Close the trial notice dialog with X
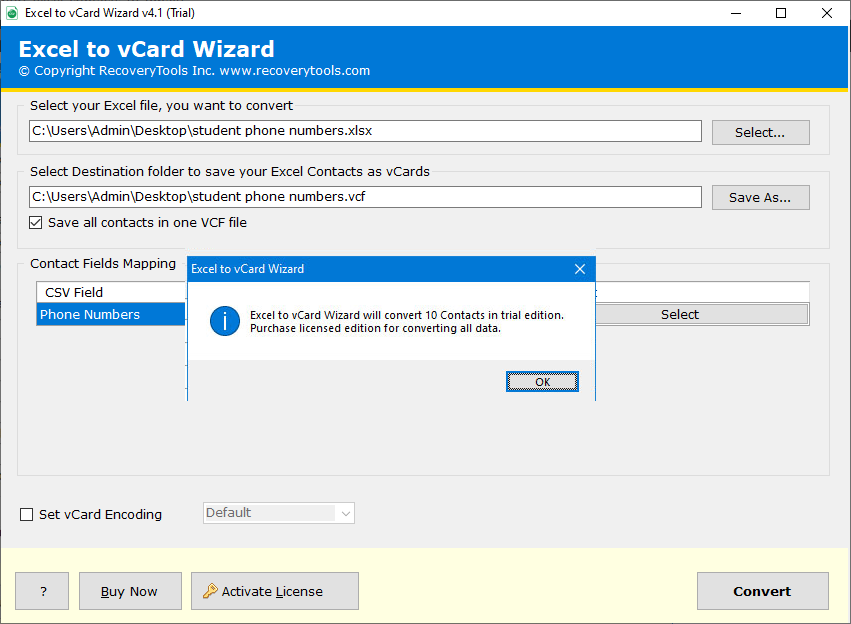Screen dimensions: 851x624 580,269
